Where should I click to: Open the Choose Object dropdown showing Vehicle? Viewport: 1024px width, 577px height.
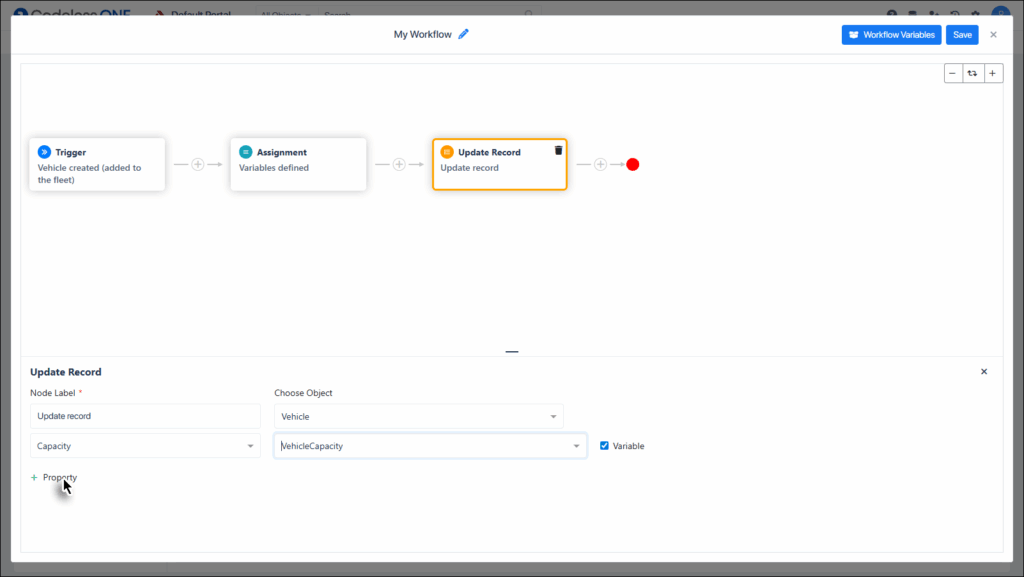point(418,416)
